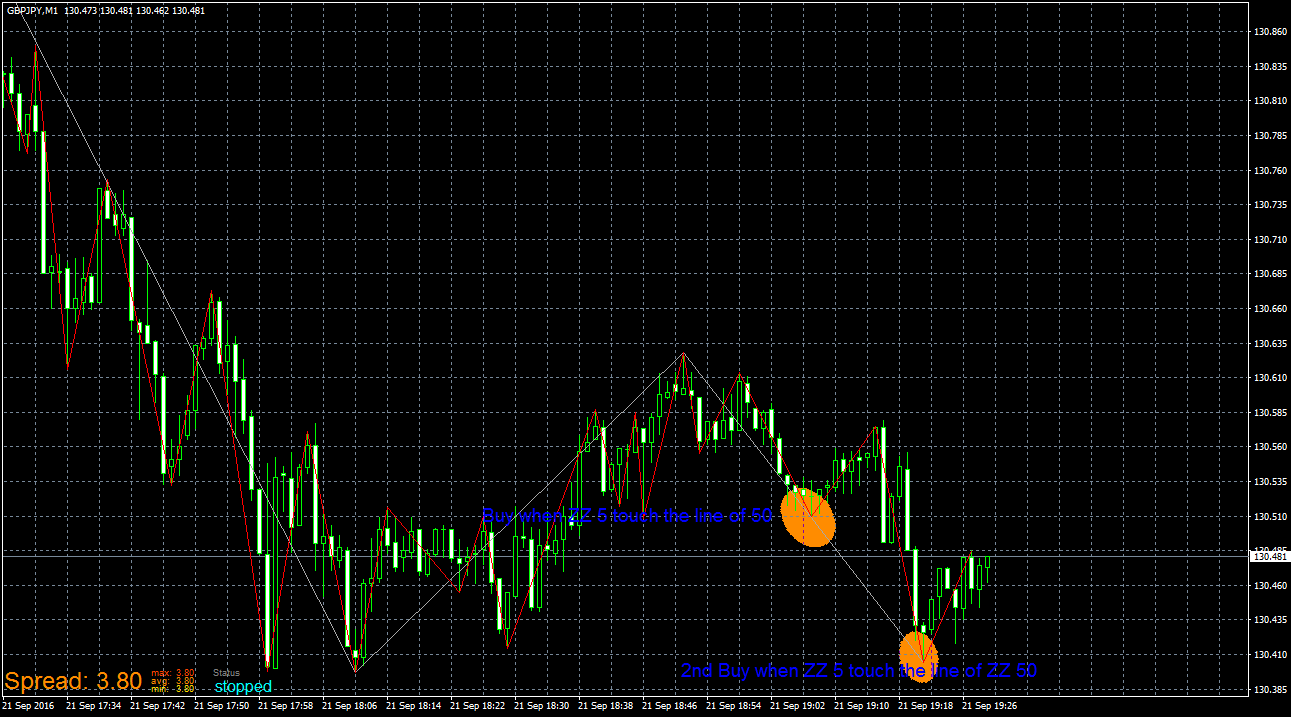Click the 130.735 price scale label
This screenshot has height=717, width=1291.
click(1270, 205)
